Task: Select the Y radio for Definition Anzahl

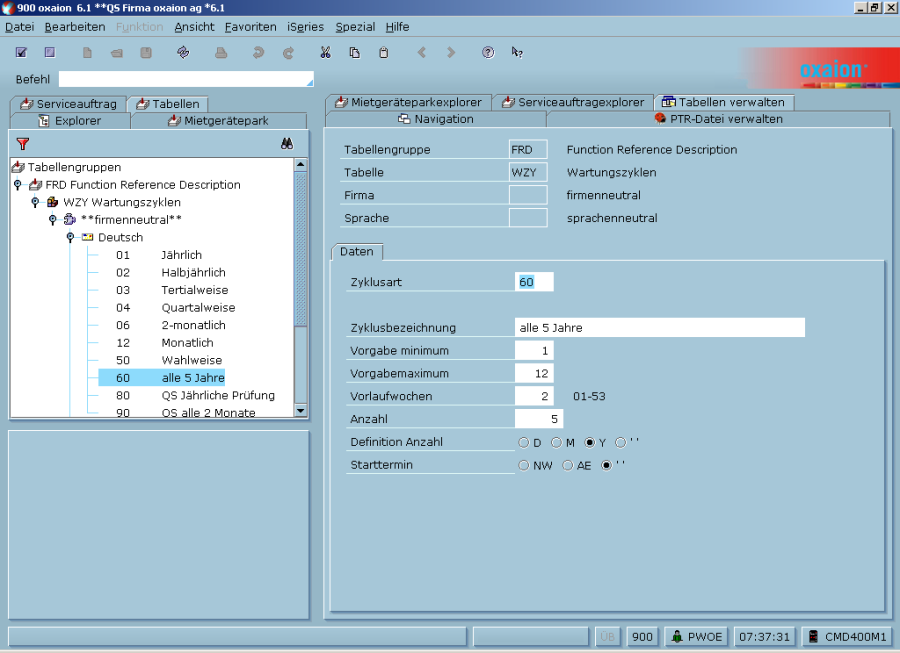Action: click(589, 442)
